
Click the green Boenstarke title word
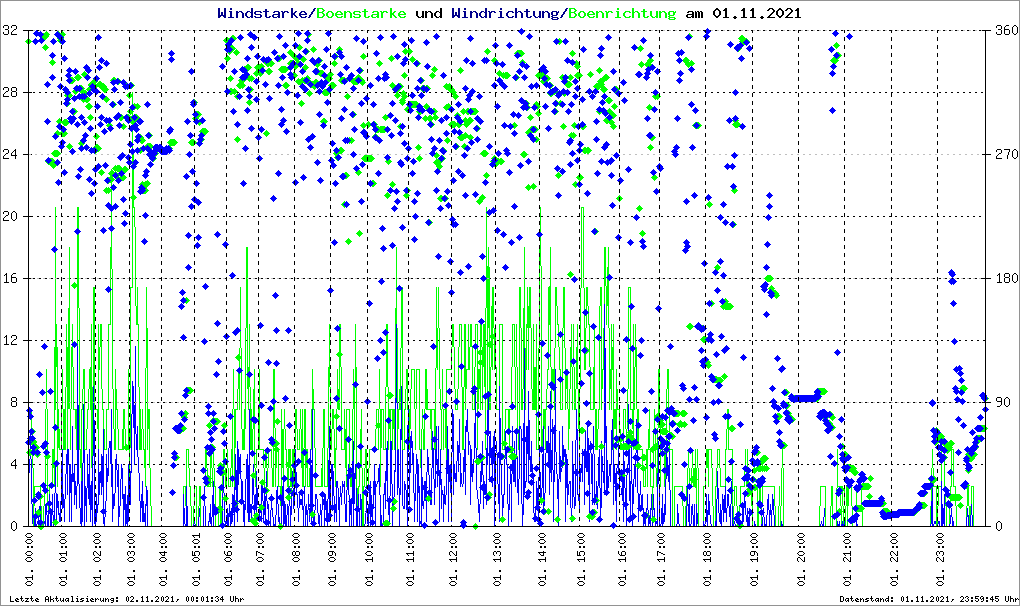(361, 14)
